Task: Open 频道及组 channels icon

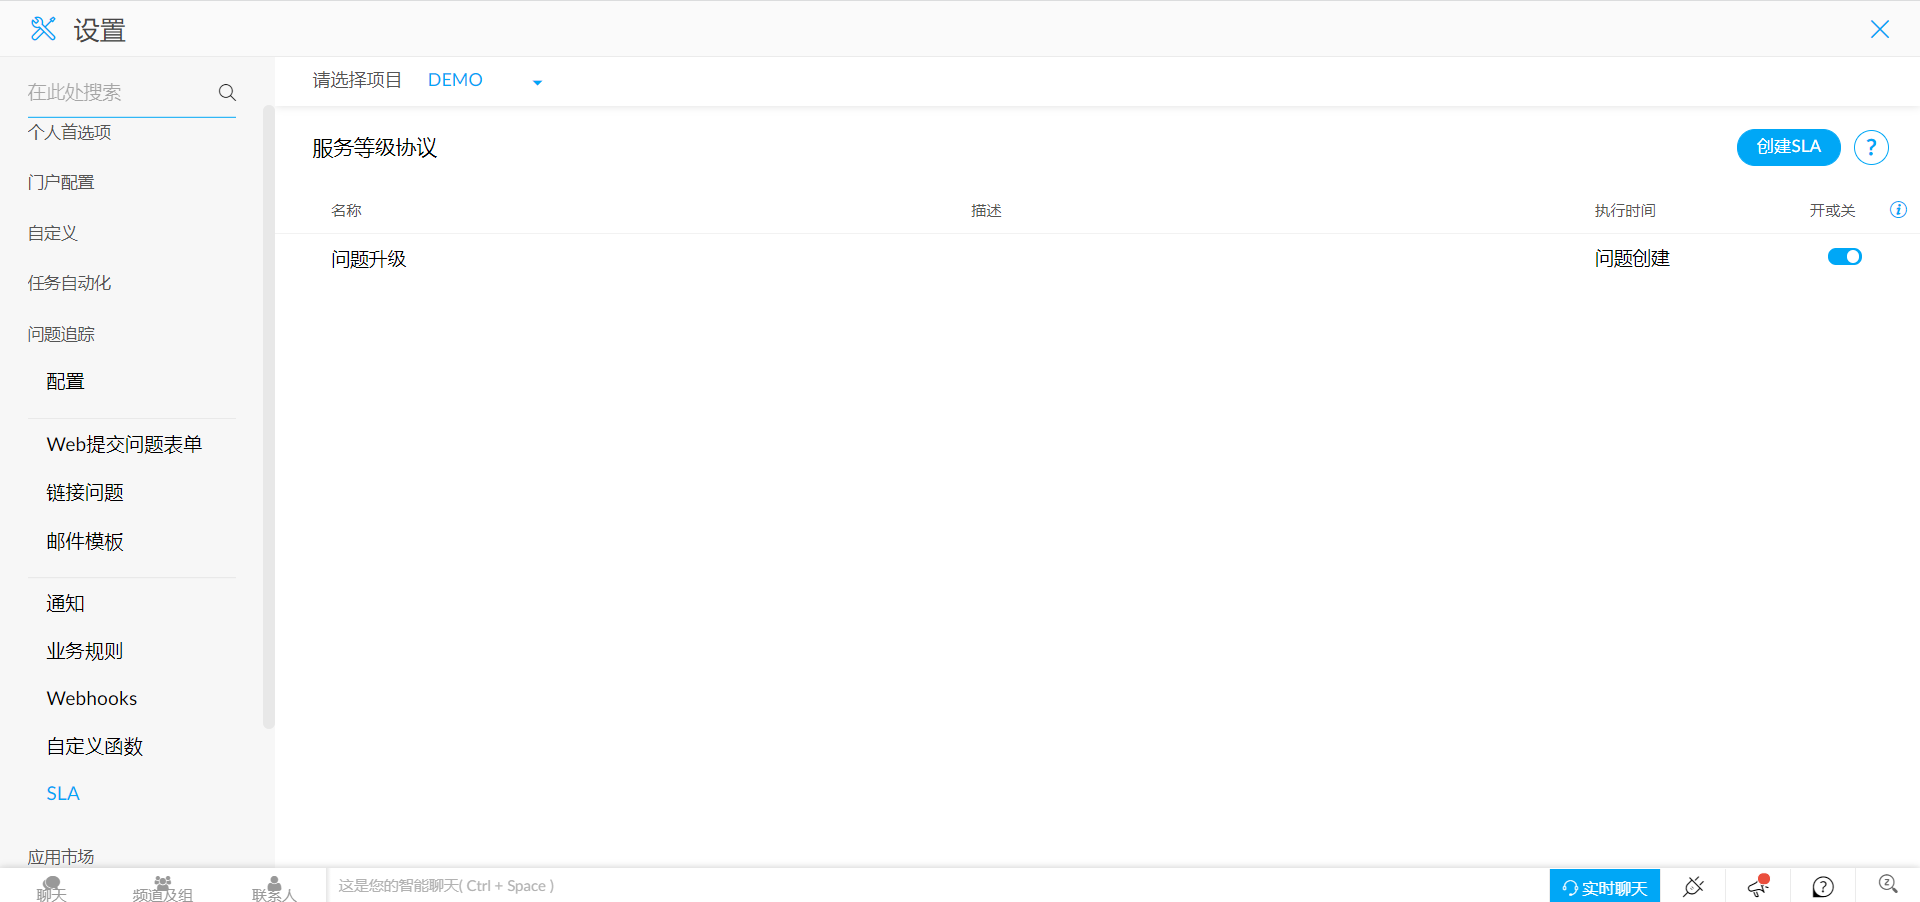Action: point(162,887)
